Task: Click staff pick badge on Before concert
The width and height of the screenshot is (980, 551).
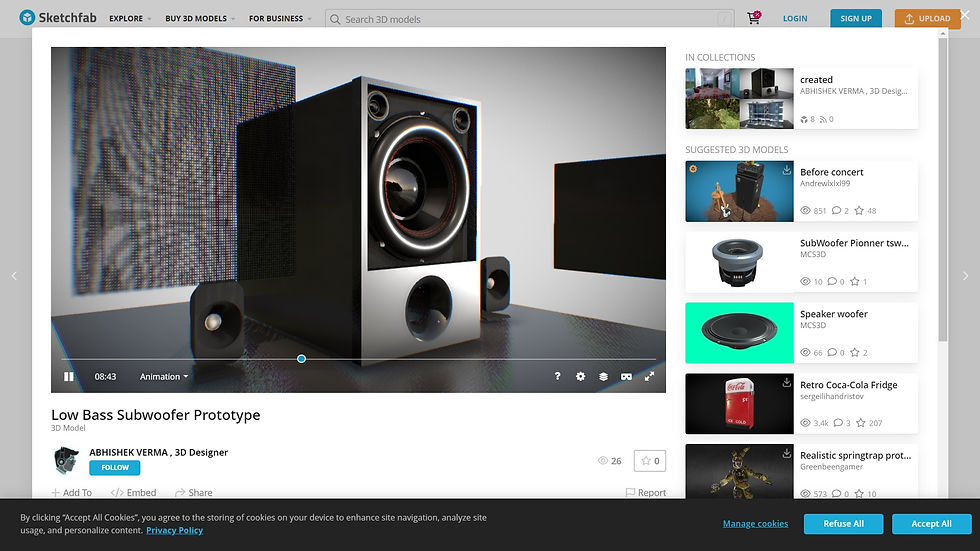Action: (693, 169)
